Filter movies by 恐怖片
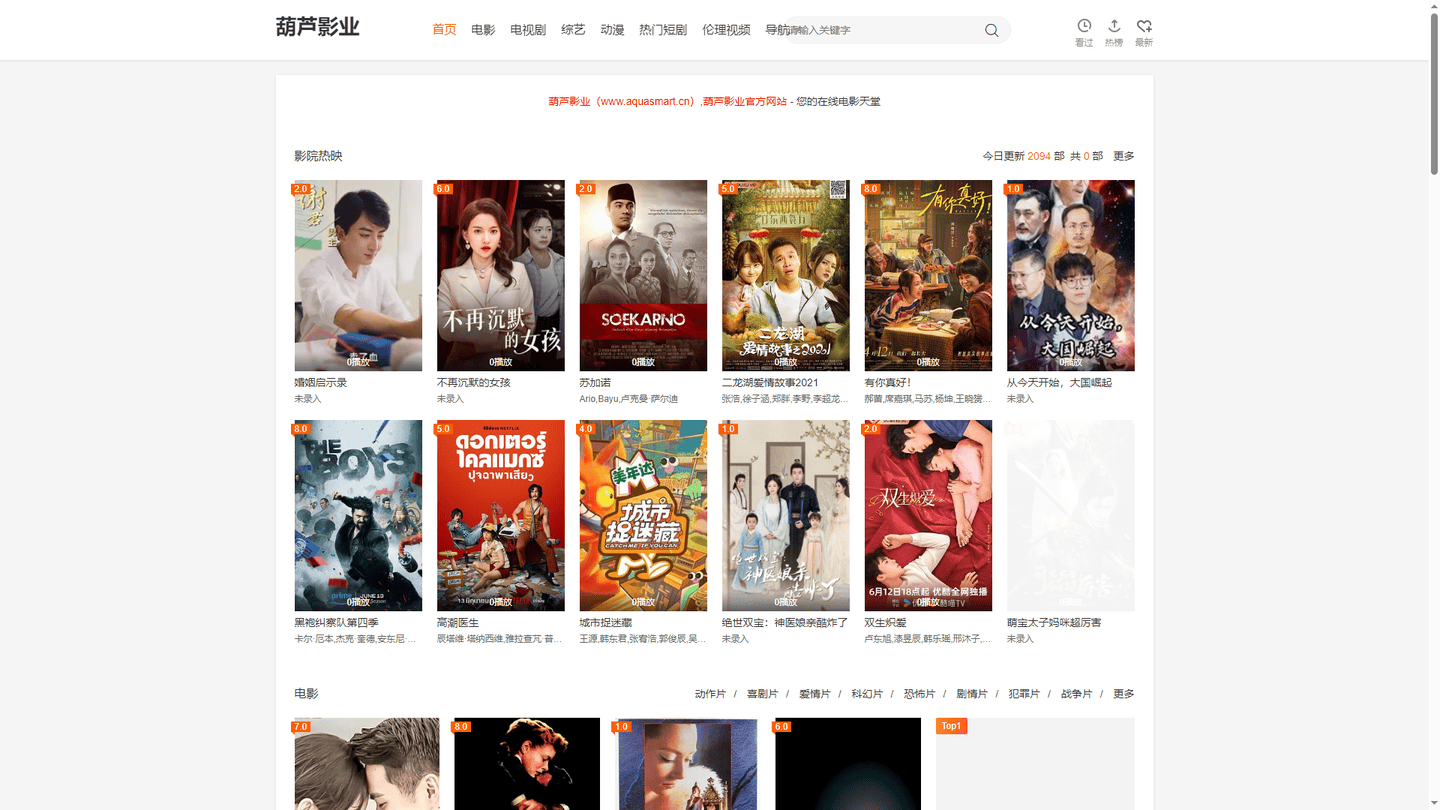 pyautogui.click(x=919, y=694)
